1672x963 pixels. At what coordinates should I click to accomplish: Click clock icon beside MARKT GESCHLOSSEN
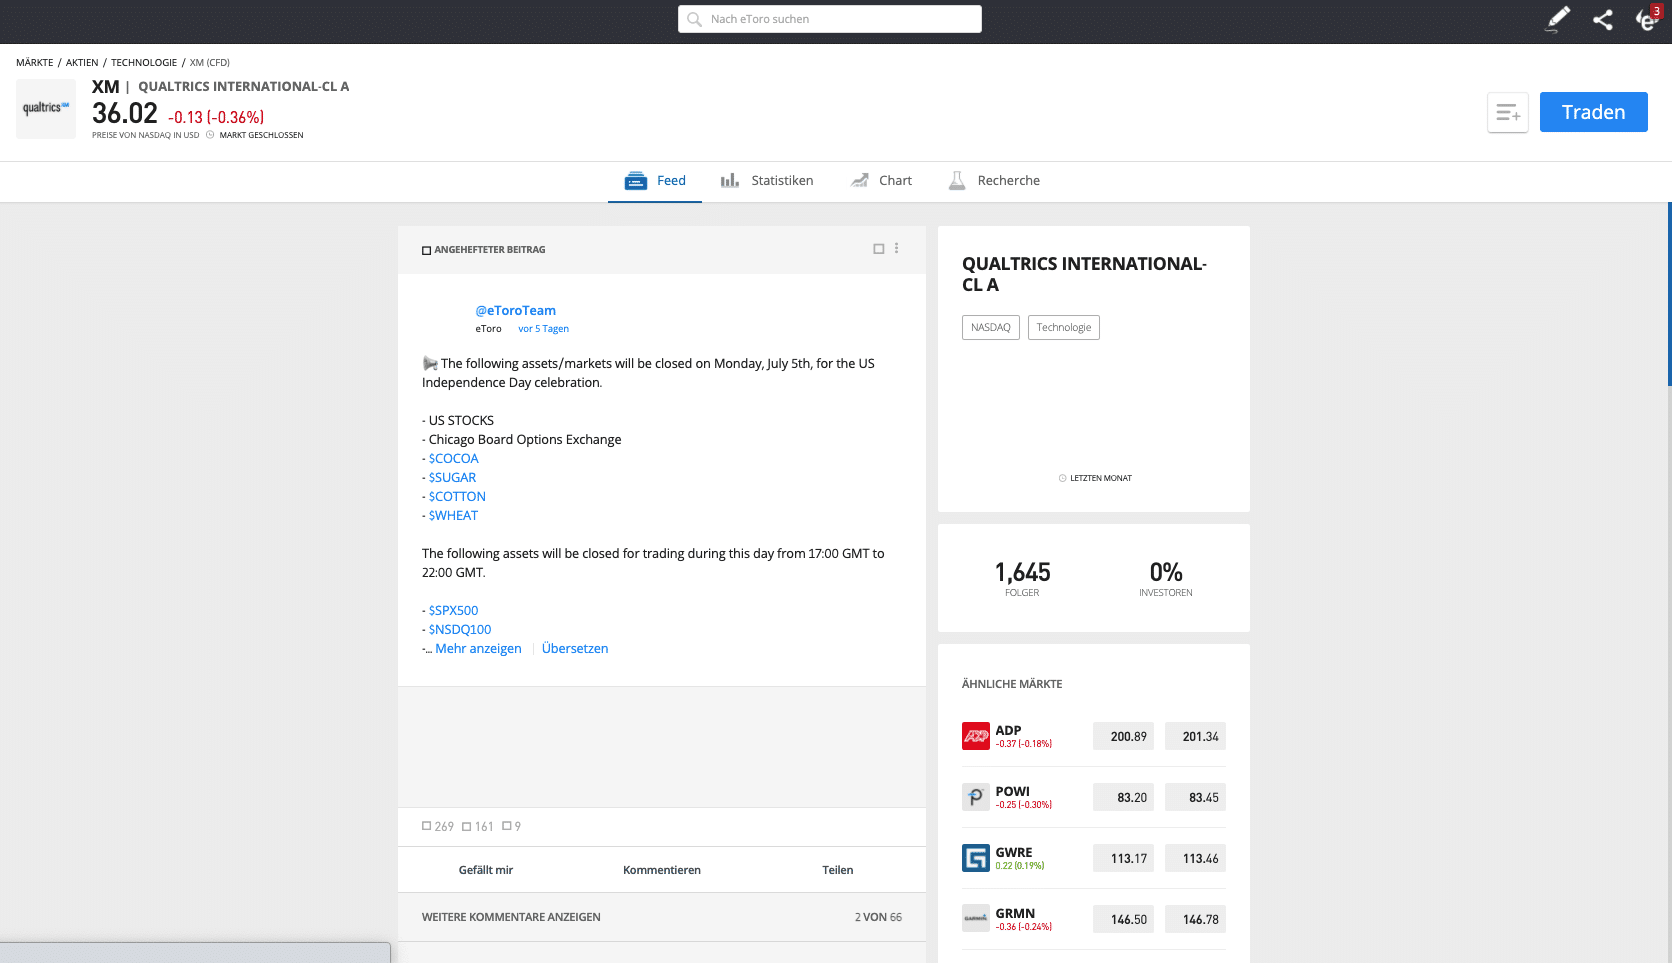click(x=210, y=135)
